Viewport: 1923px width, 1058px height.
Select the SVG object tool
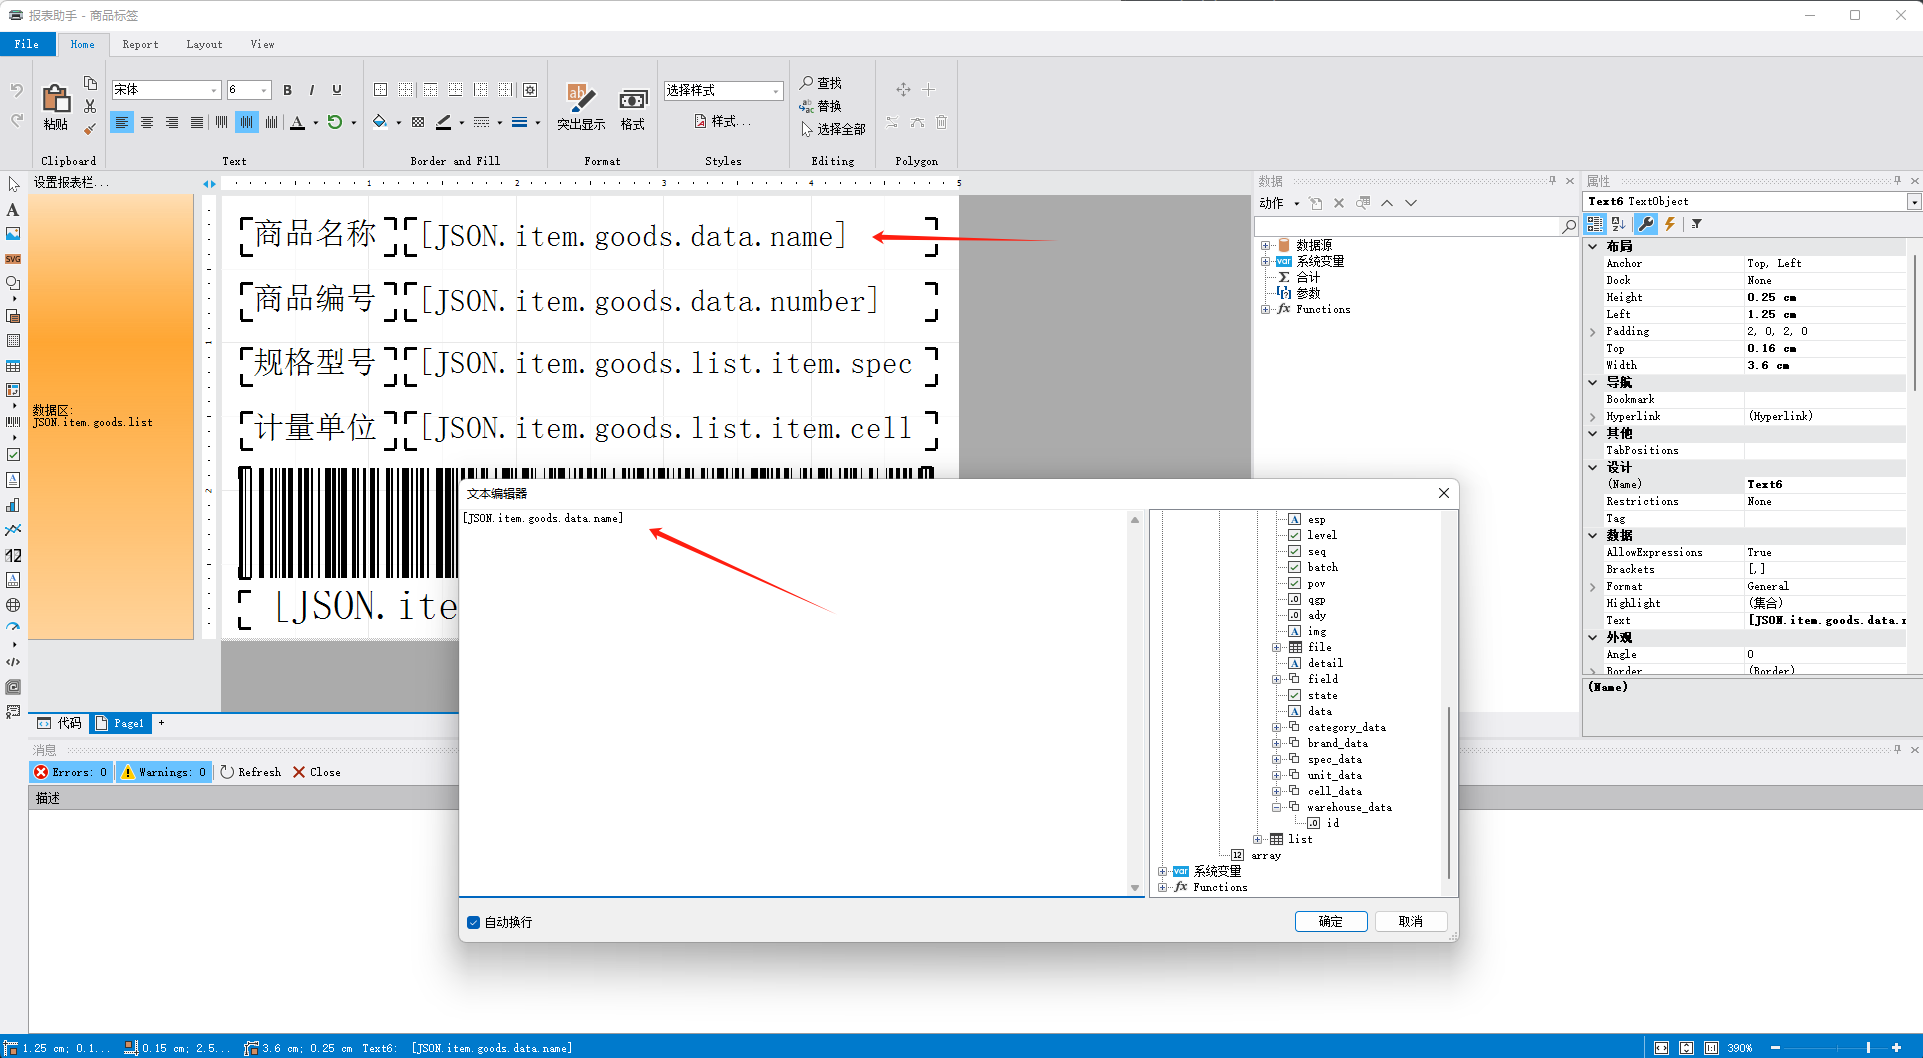13,259
